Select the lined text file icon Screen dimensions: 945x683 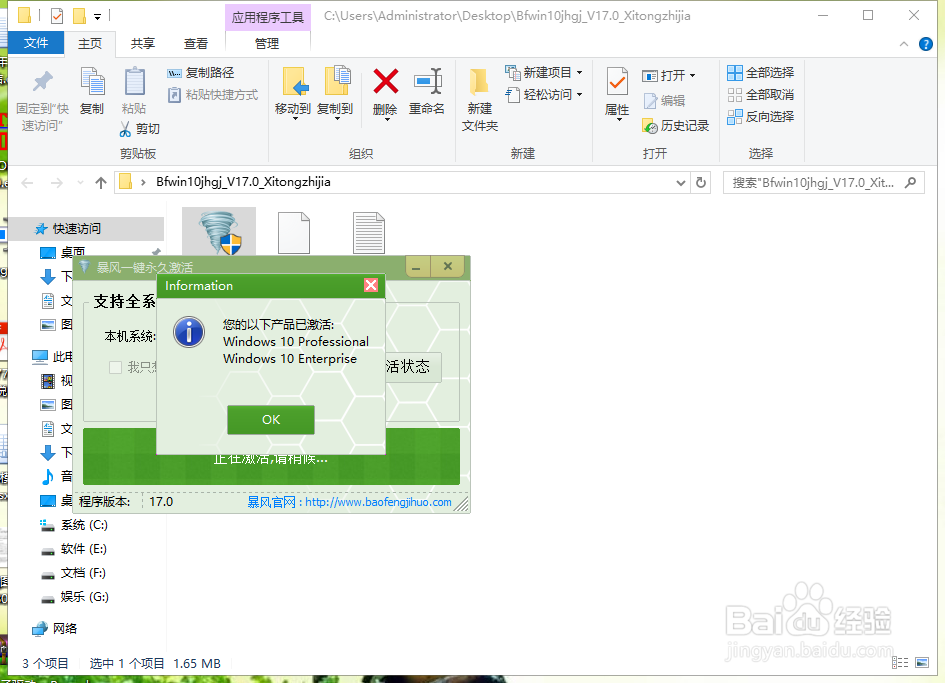point(369,232)
